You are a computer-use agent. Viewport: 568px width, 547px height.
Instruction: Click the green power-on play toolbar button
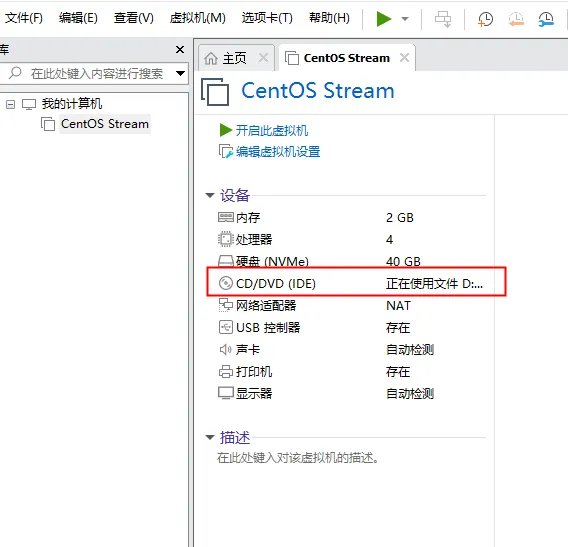pos(383,18)
